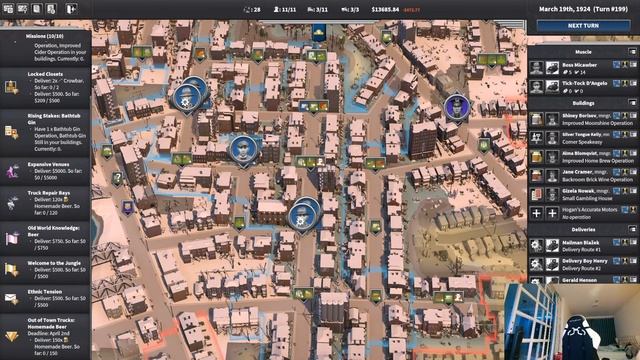Open the Locked Closets mission entry
This screenshot has width=640, height=360.
coord(45,87)
